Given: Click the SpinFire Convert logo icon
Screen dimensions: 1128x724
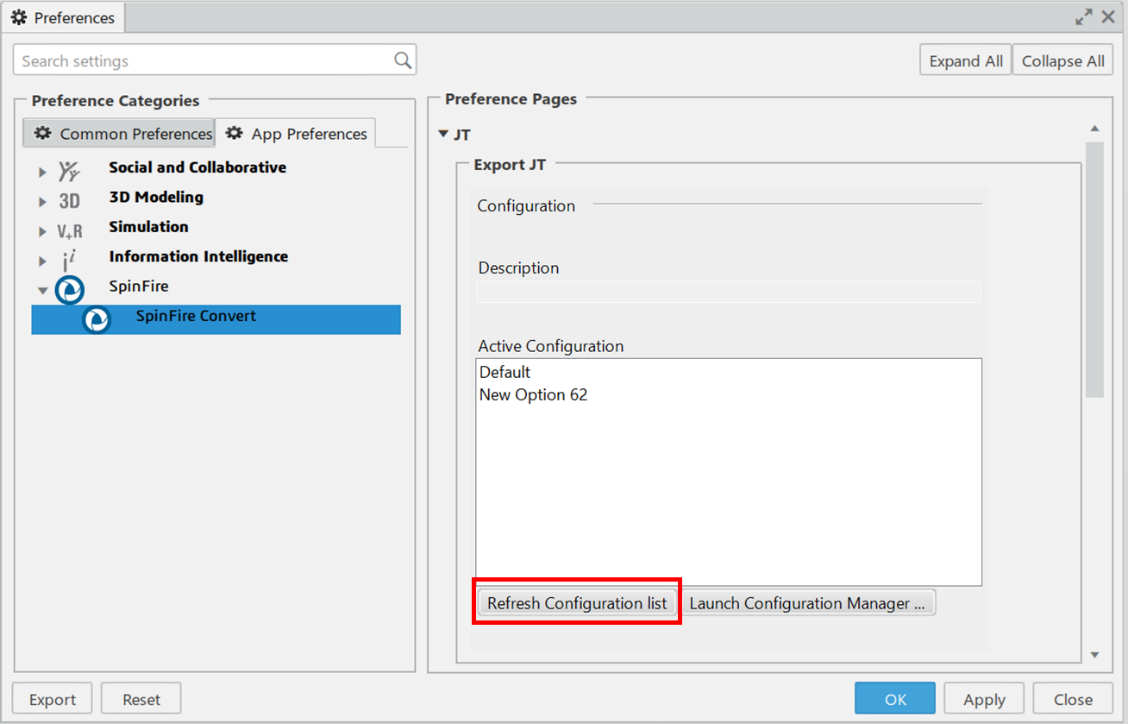Looking at the screenshot, I should tap(96, 319).
